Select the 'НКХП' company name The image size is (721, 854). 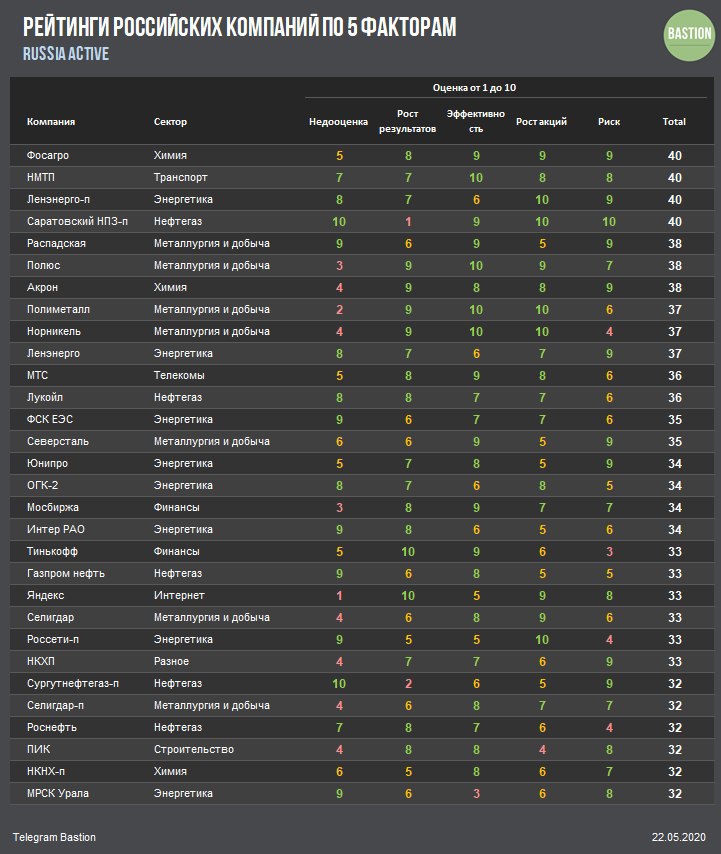point(41,661)
